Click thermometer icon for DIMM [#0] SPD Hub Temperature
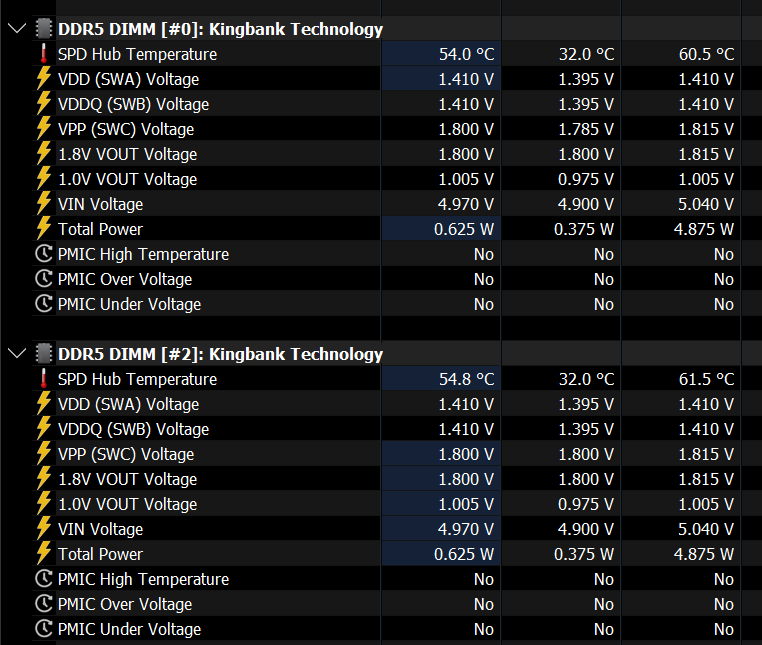The height and width of the screenshot is (645, 762). pyautogui.click(x=44, y=54)
